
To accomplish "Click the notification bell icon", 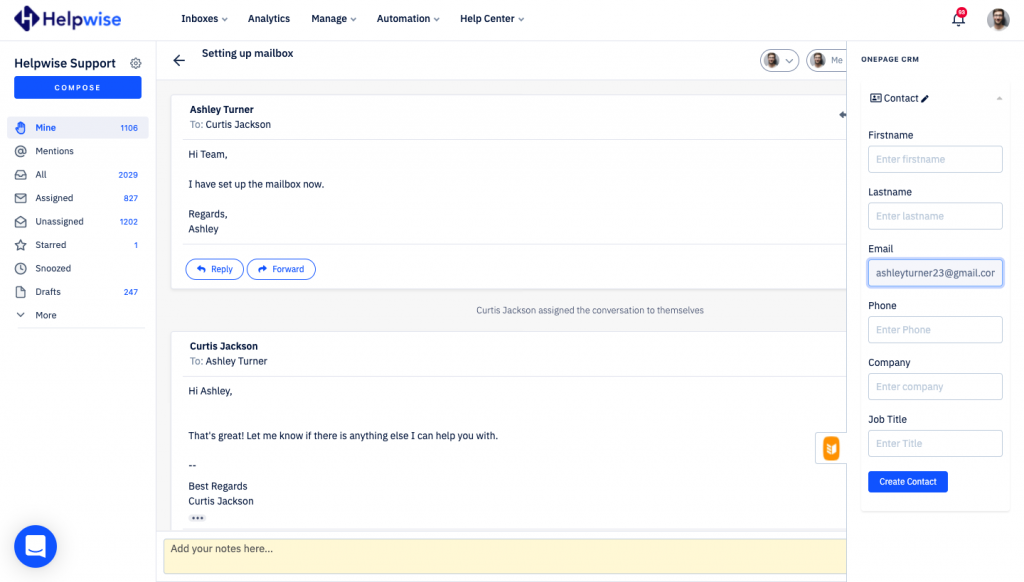I will point(958,19).
